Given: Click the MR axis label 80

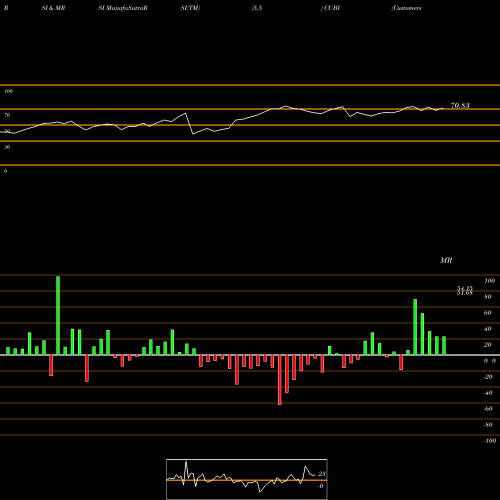Looking at the screenshot, I should (x=488, y=297).
